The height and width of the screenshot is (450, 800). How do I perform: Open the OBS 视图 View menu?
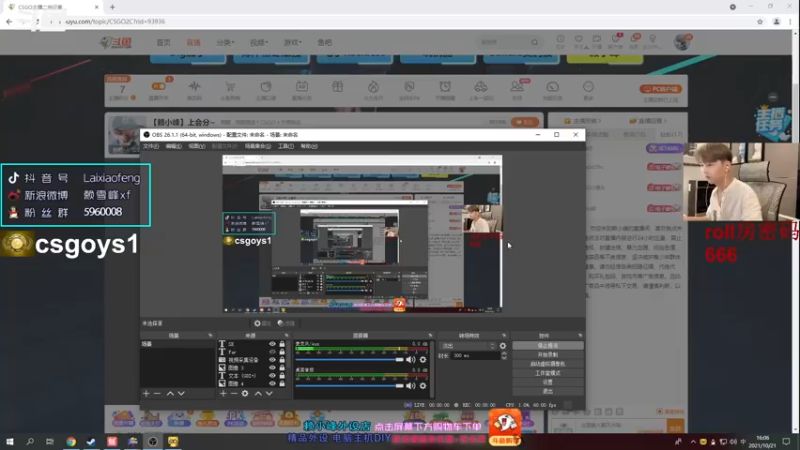pos(196,146)
